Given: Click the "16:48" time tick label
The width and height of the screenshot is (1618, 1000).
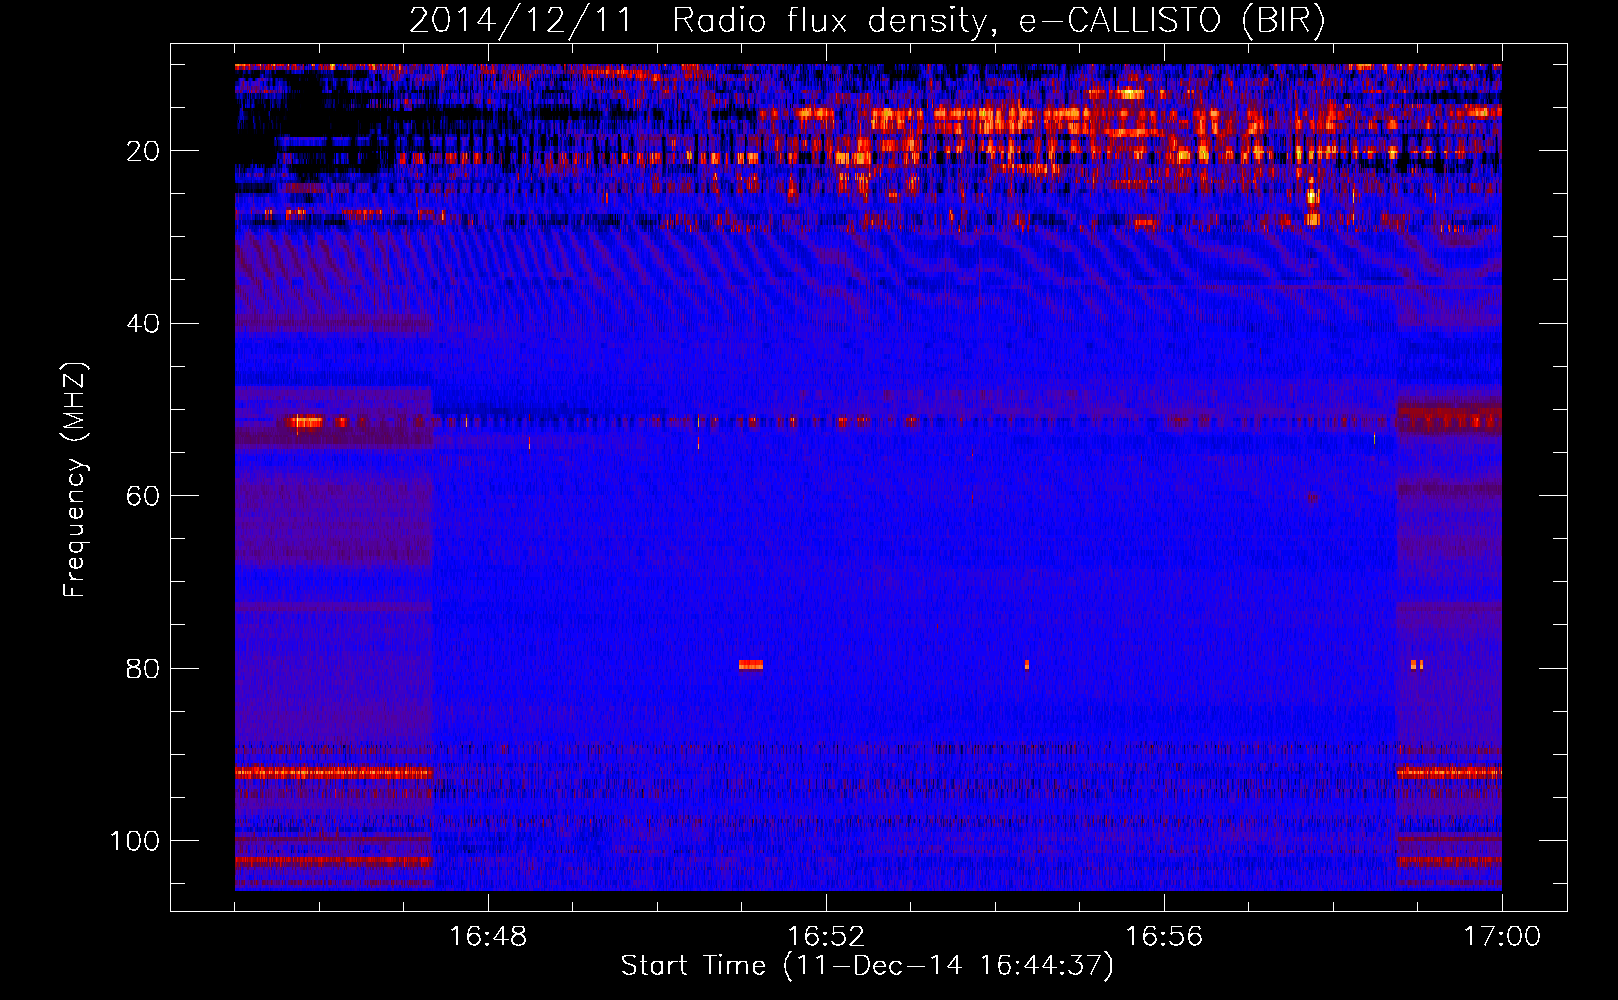Looking at the screenshot, I should (488, 937).
